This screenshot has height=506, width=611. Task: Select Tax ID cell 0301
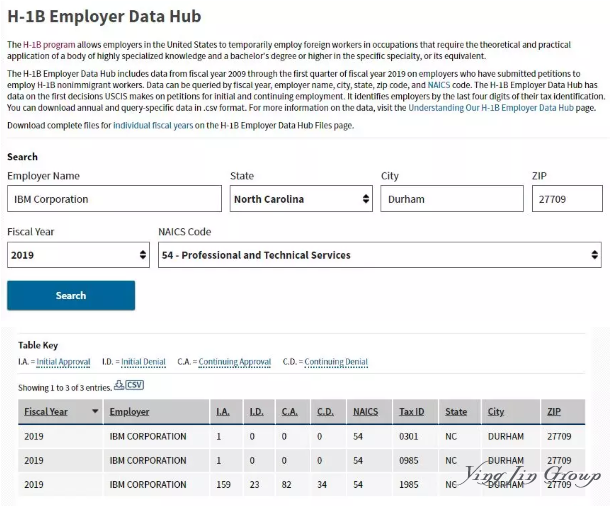(408, 436)
